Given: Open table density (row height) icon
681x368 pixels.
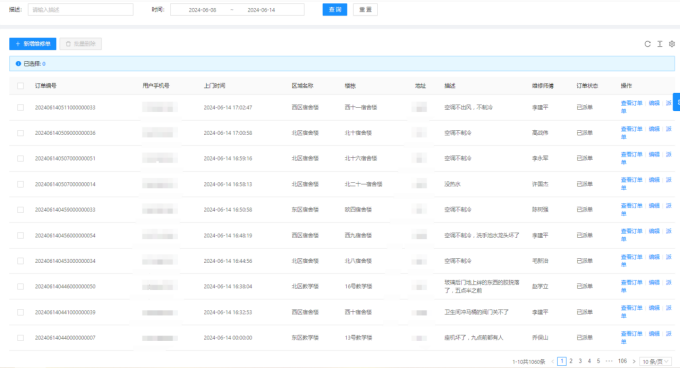Looking at the screenshot, I should pyautogui.click(x=660, y=44).
